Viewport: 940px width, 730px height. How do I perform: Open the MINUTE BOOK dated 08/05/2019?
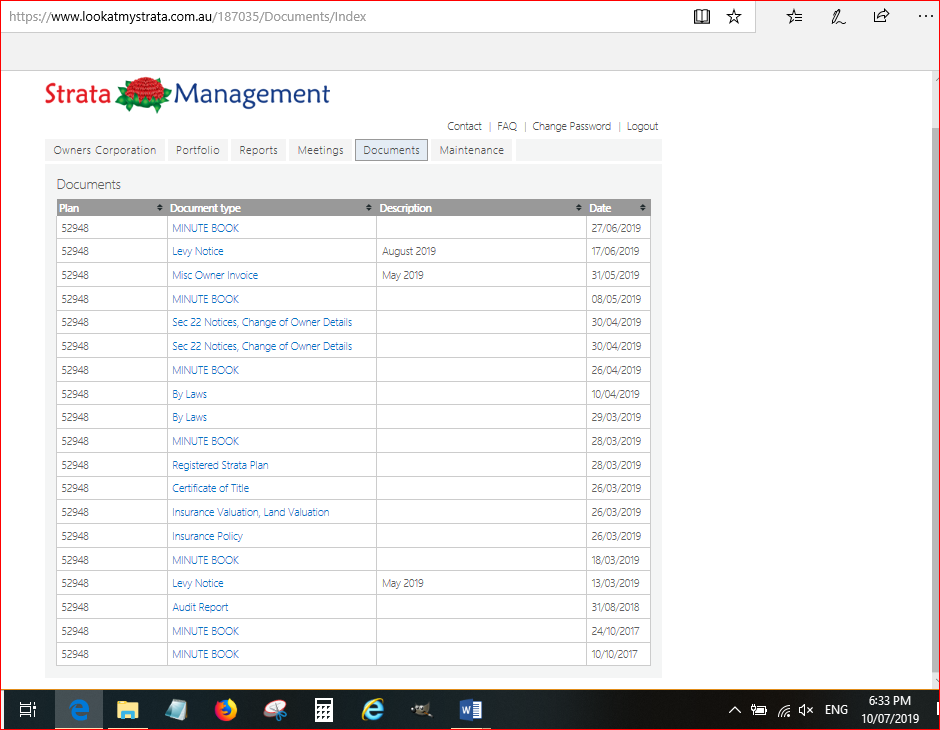206,299
